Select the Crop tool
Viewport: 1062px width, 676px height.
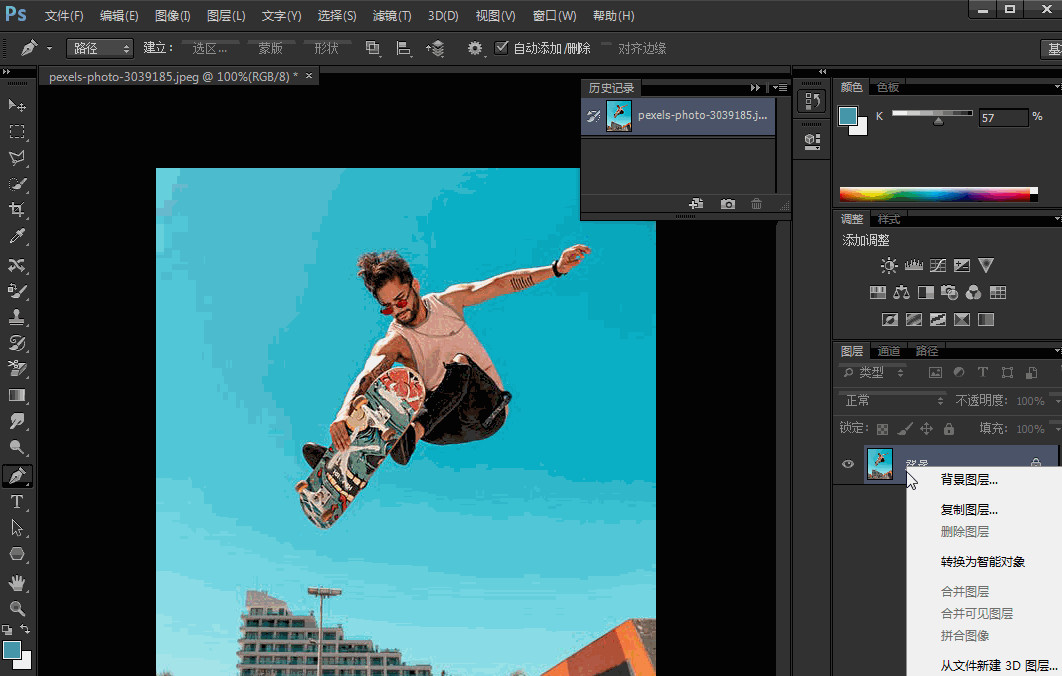click(17, 210)
